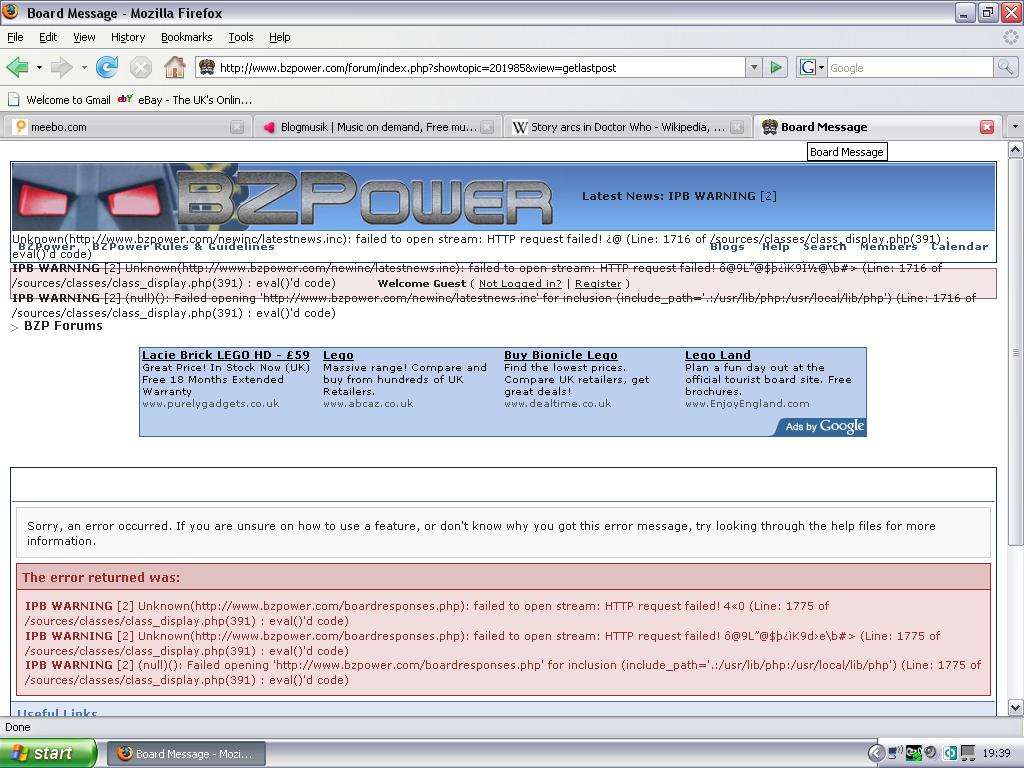The height and width of the screenshot is (768, 1024).
Task: Open the Home page icon
Action: pyautogui.click(x=174, y=67)
